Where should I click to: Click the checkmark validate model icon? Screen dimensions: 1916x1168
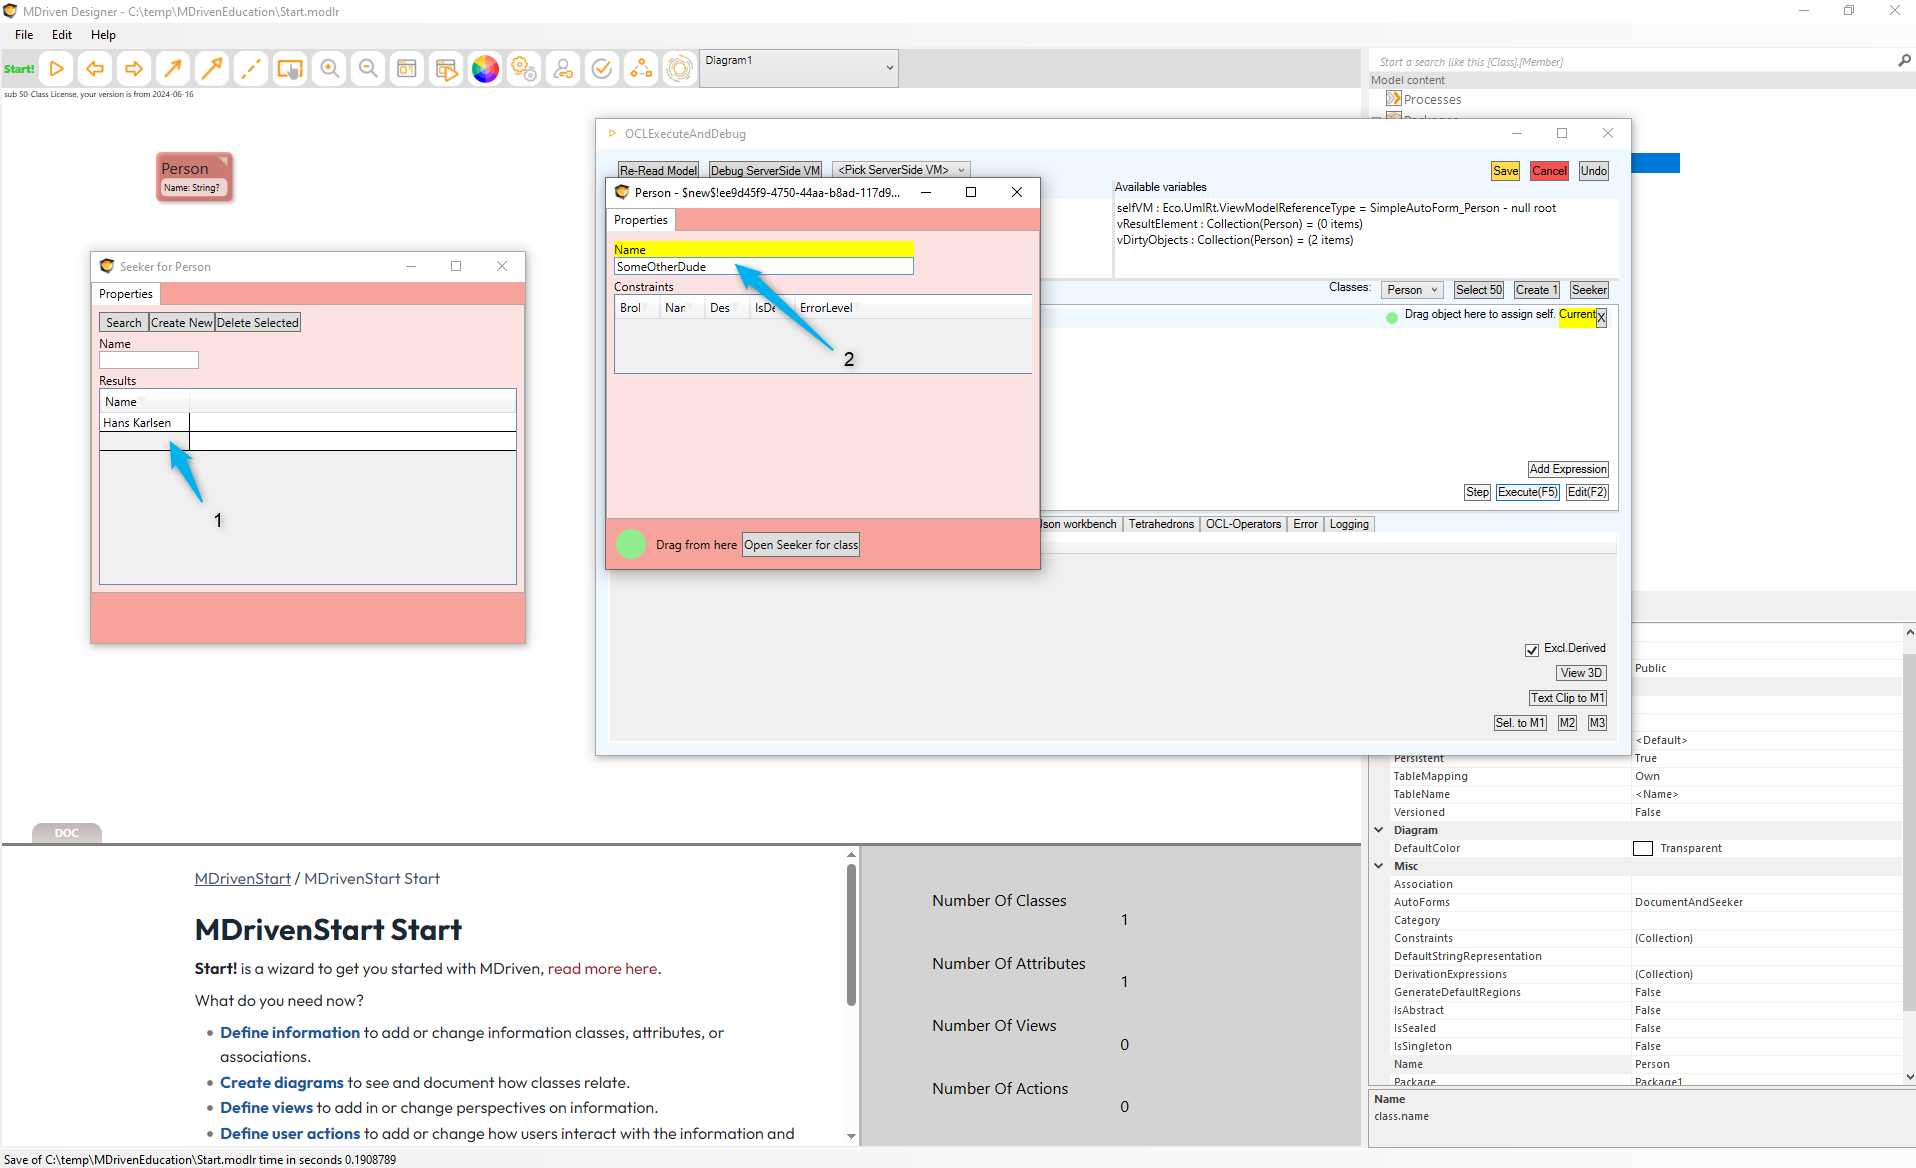[602, 69]
